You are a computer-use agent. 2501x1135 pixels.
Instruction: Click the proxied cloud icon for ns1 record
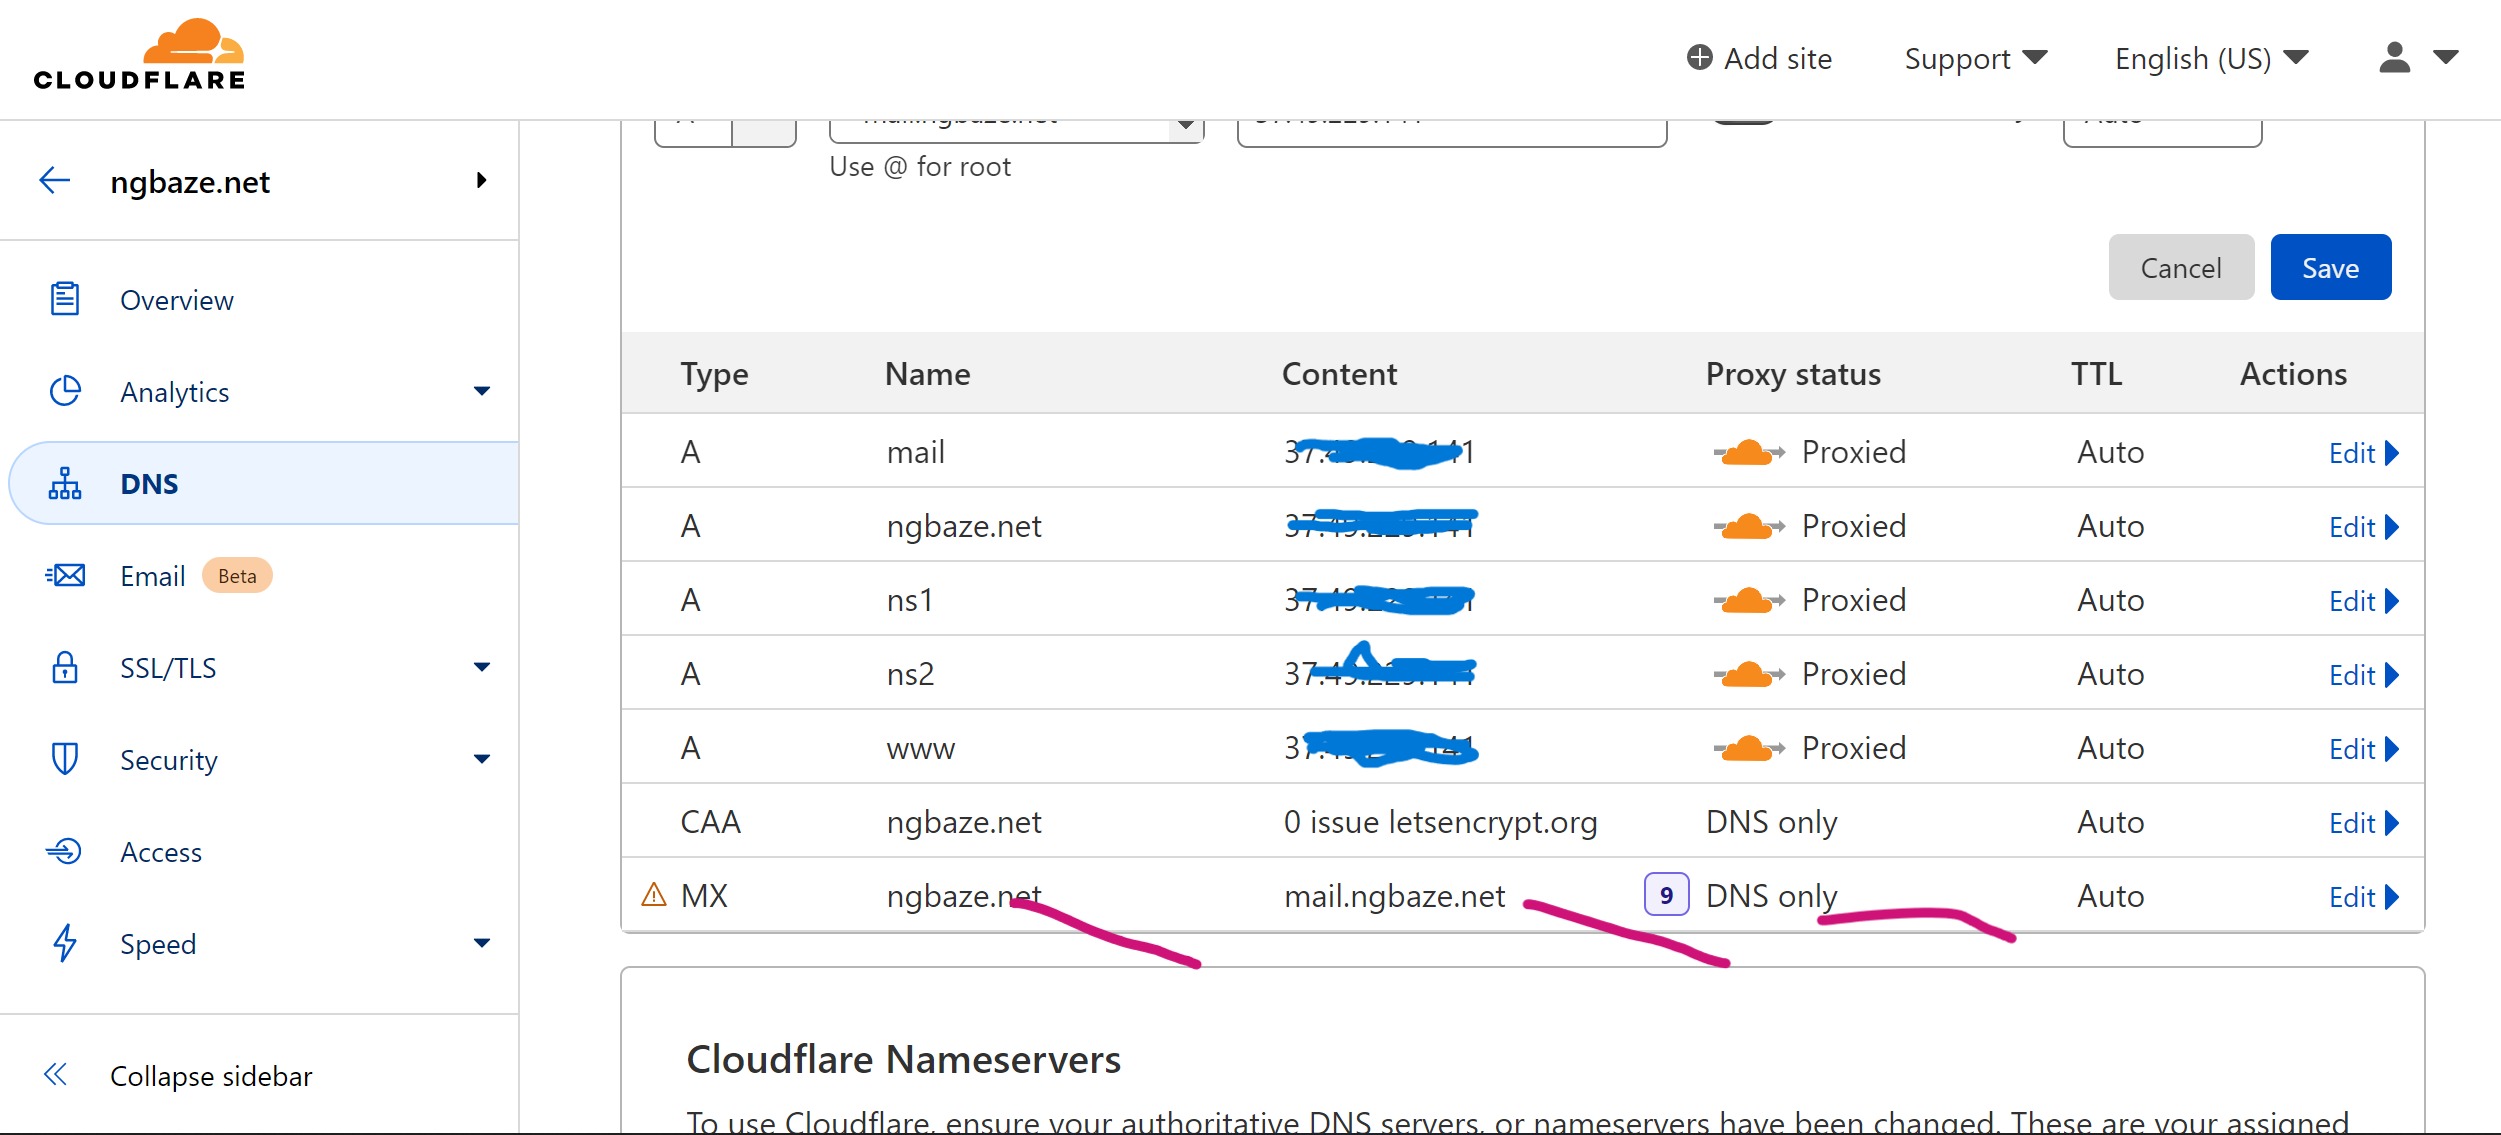(x=1748, y=601)
